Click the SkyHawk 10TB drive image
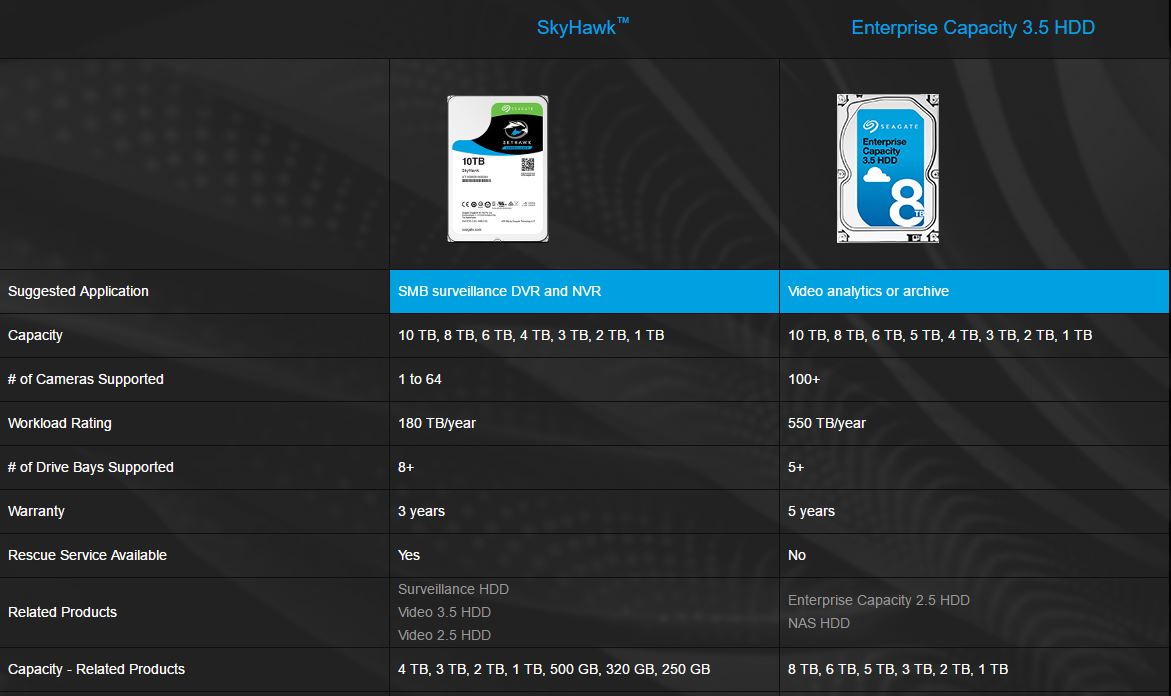 (498, 168)
